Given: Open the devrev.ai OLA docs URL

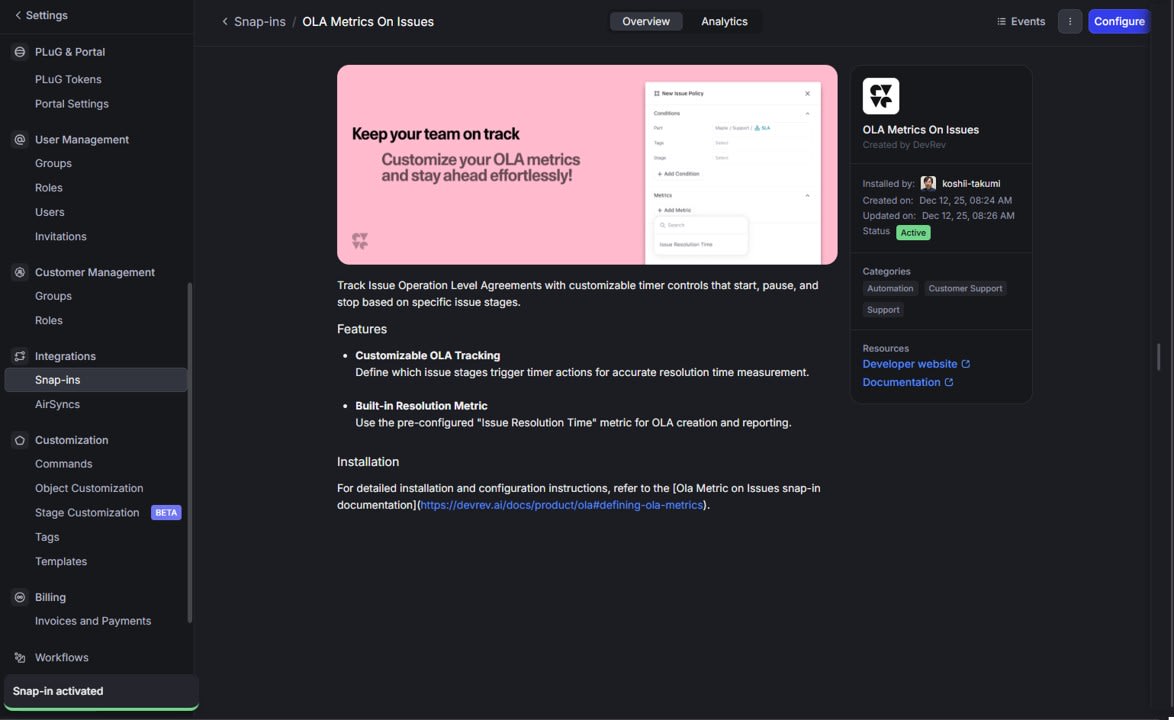Looking at the screenshot, I should click(x=562, y=505).
